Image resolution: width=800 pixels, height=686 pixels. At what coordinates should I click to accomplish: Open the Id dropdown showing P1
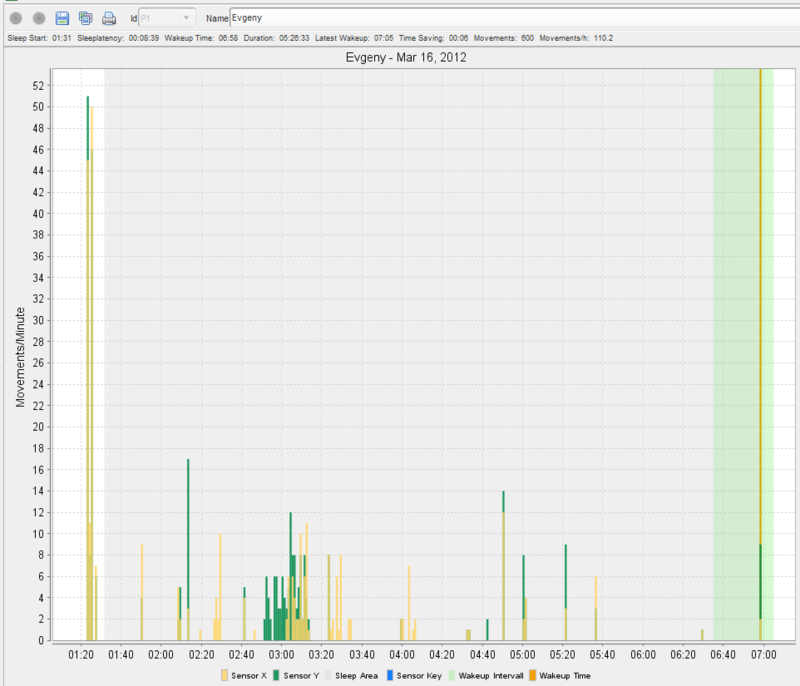pos(166,18)
